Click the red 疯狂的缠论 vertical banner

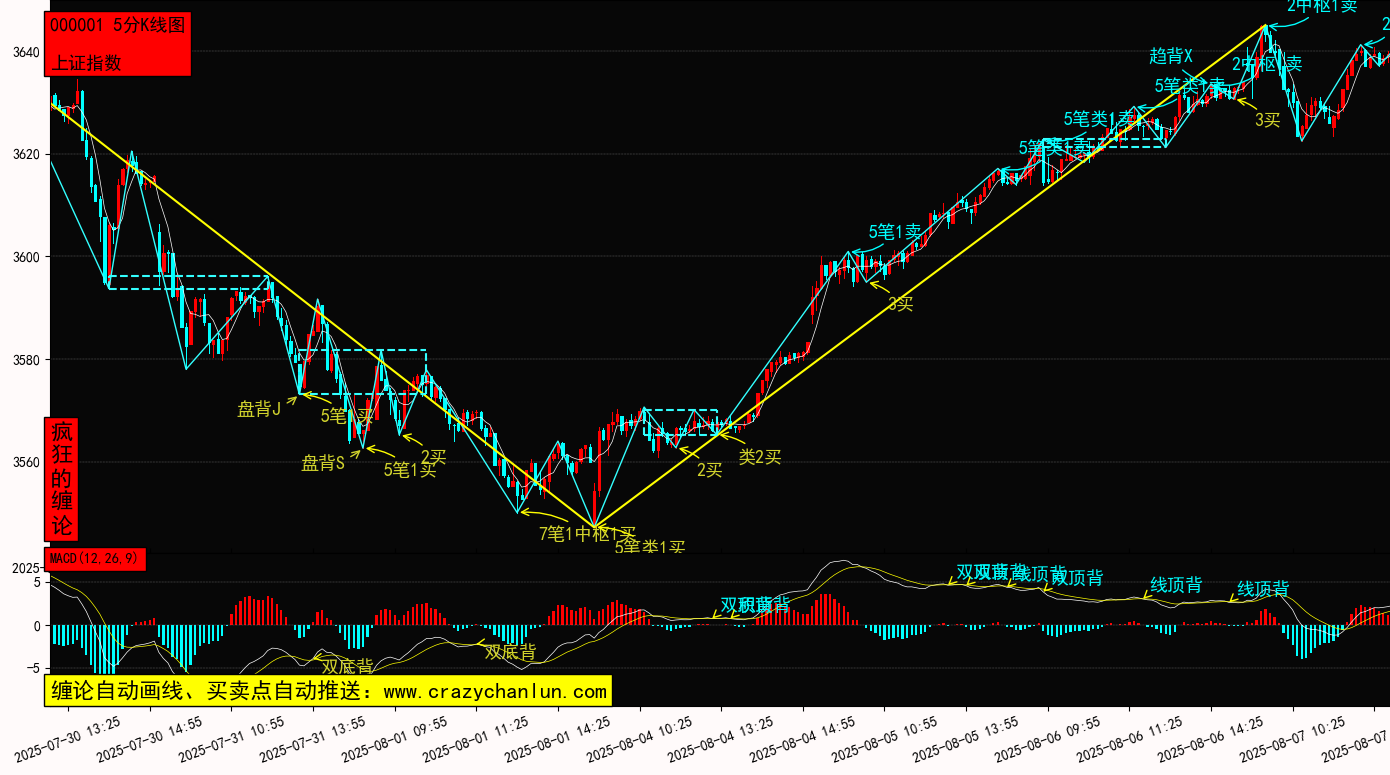(x=62, y=479)
